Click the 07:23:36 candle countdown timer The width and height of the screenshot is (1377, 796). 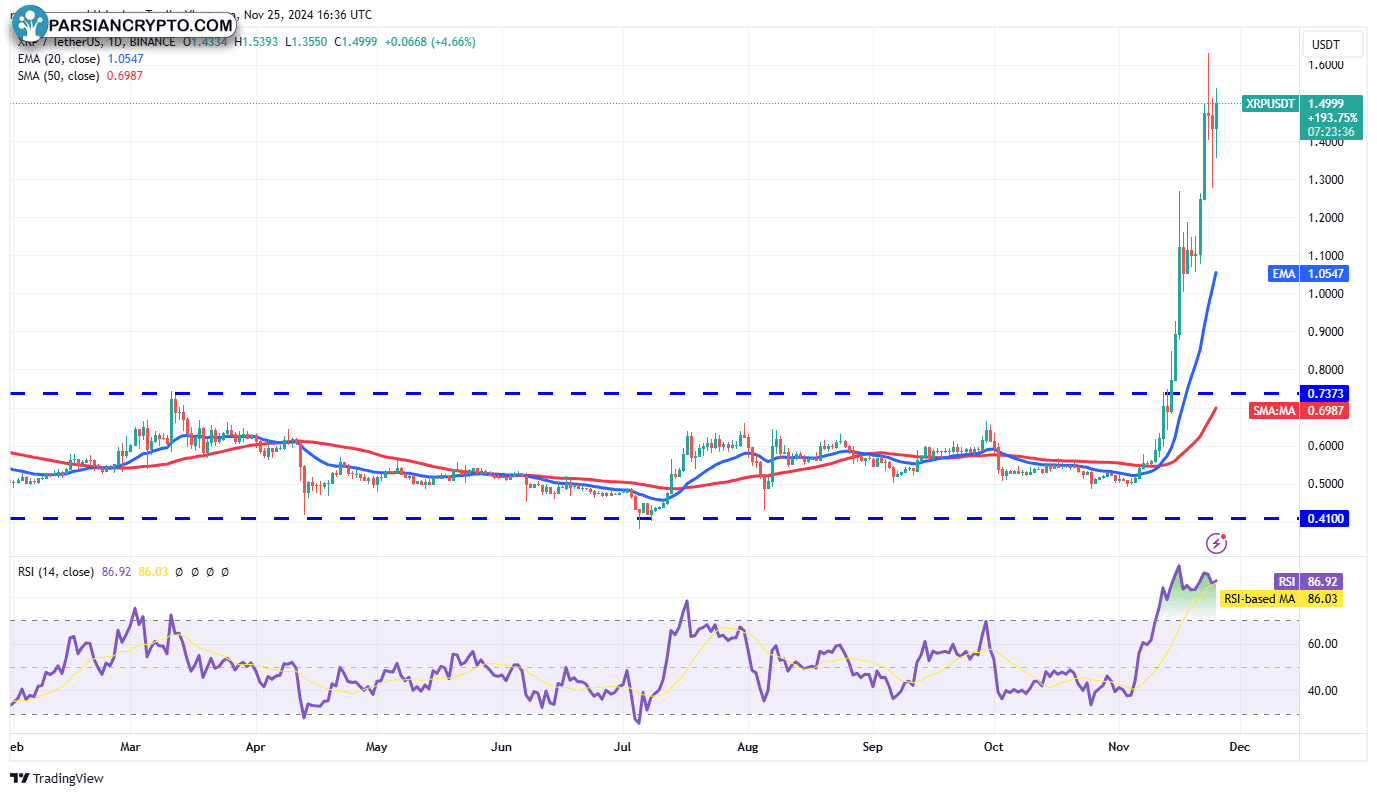[x=1330, y=132]
